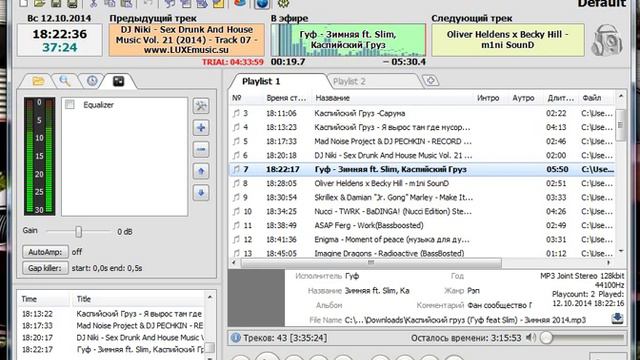Click the playlist horizontal scrollbar thumb

click(x=371, y=263)
